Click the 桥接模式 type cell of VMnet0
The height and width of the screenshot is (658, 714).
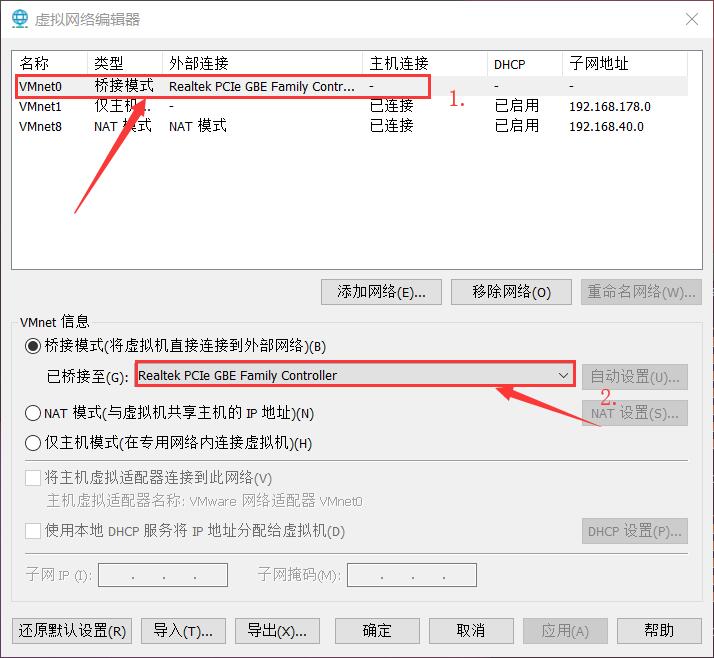(x=124, y=86)
